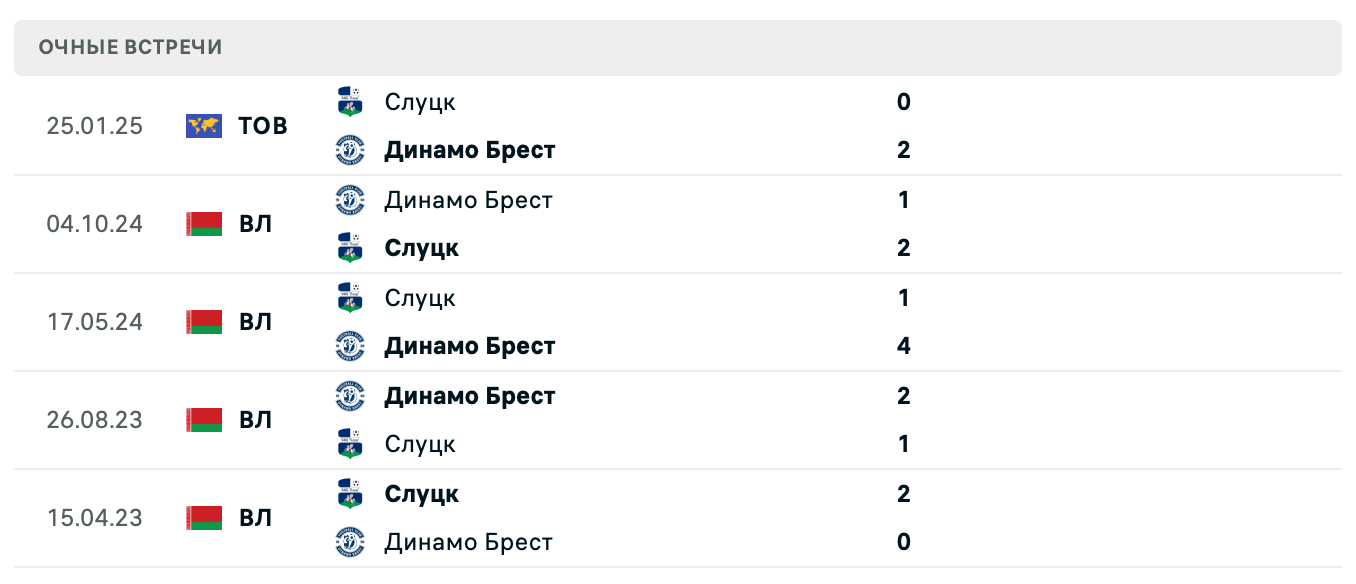The image size is (1356, 584).
Task: Click the ТОВ competition label
Action: click(262, 125)
